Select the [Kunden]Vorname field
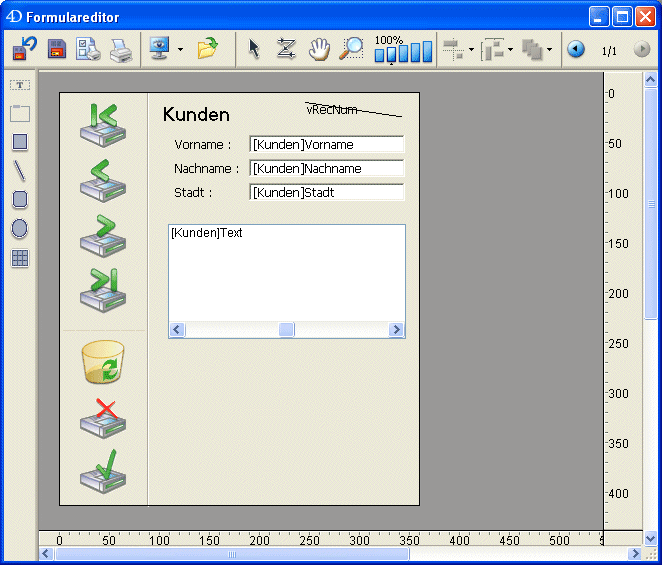The width and height of the screenshot is (662, 565). [x=327, y=144]
